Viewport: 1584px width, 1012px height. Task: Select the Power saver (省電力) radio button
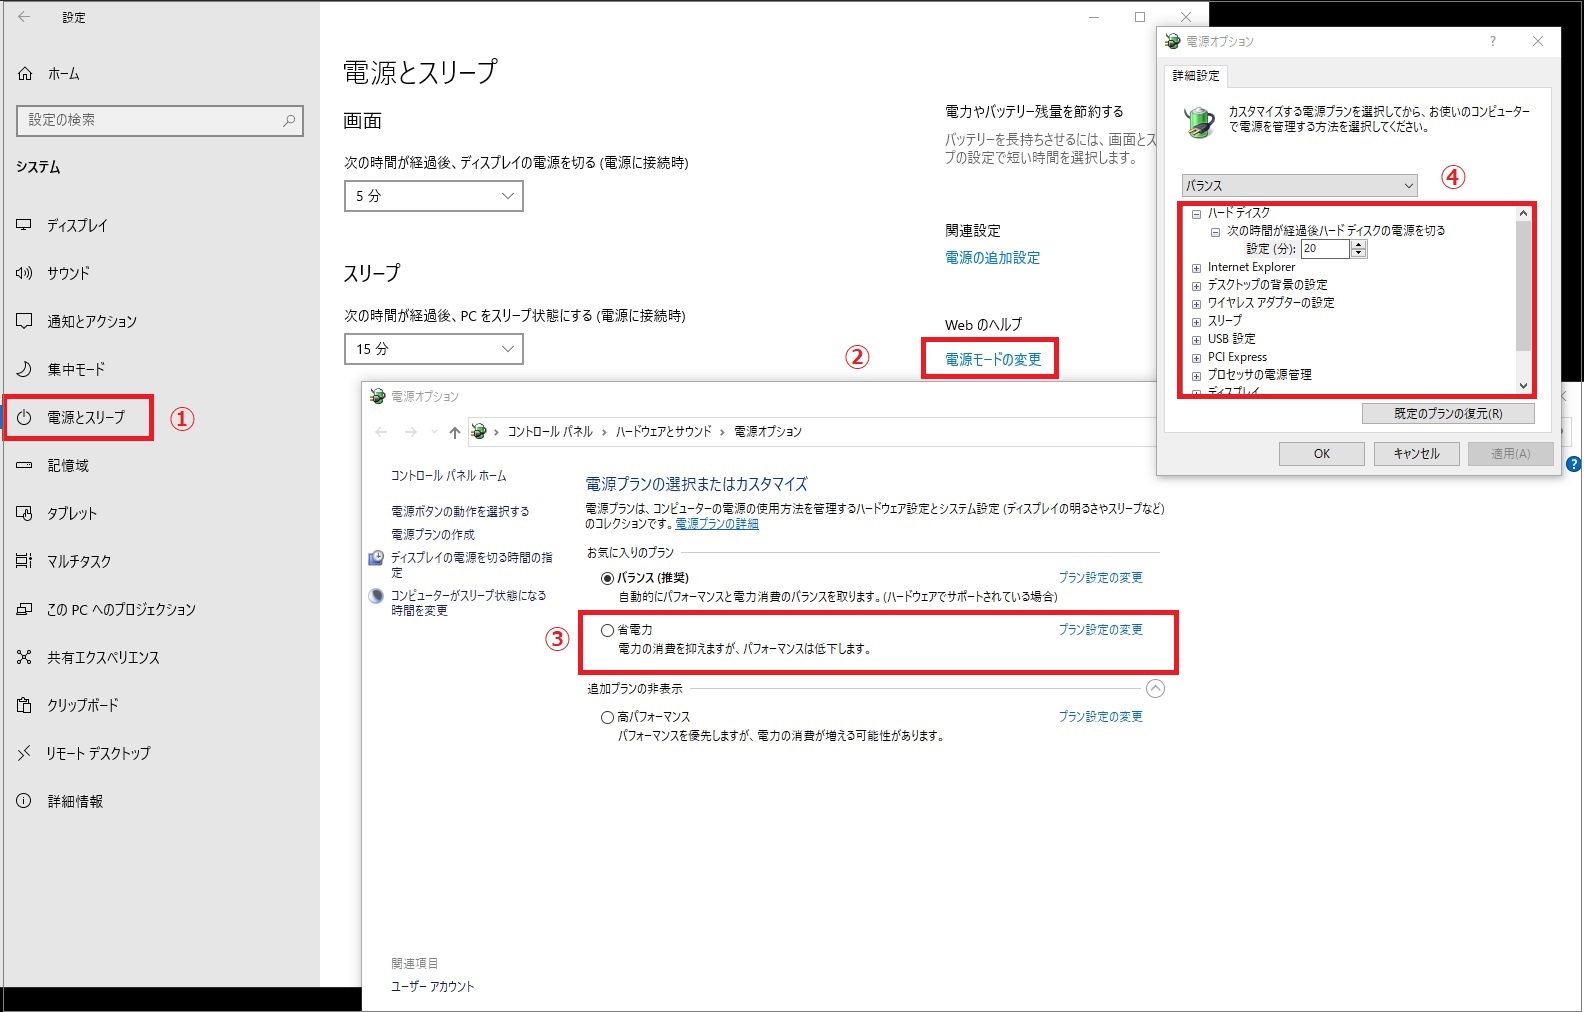pyautogui.click(x=607, y=630)
